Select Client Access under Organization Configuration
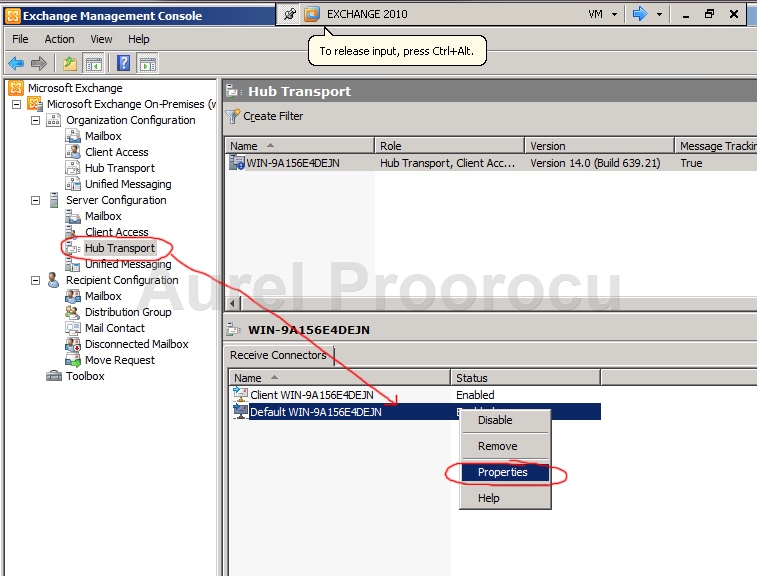 coord(116,152)
